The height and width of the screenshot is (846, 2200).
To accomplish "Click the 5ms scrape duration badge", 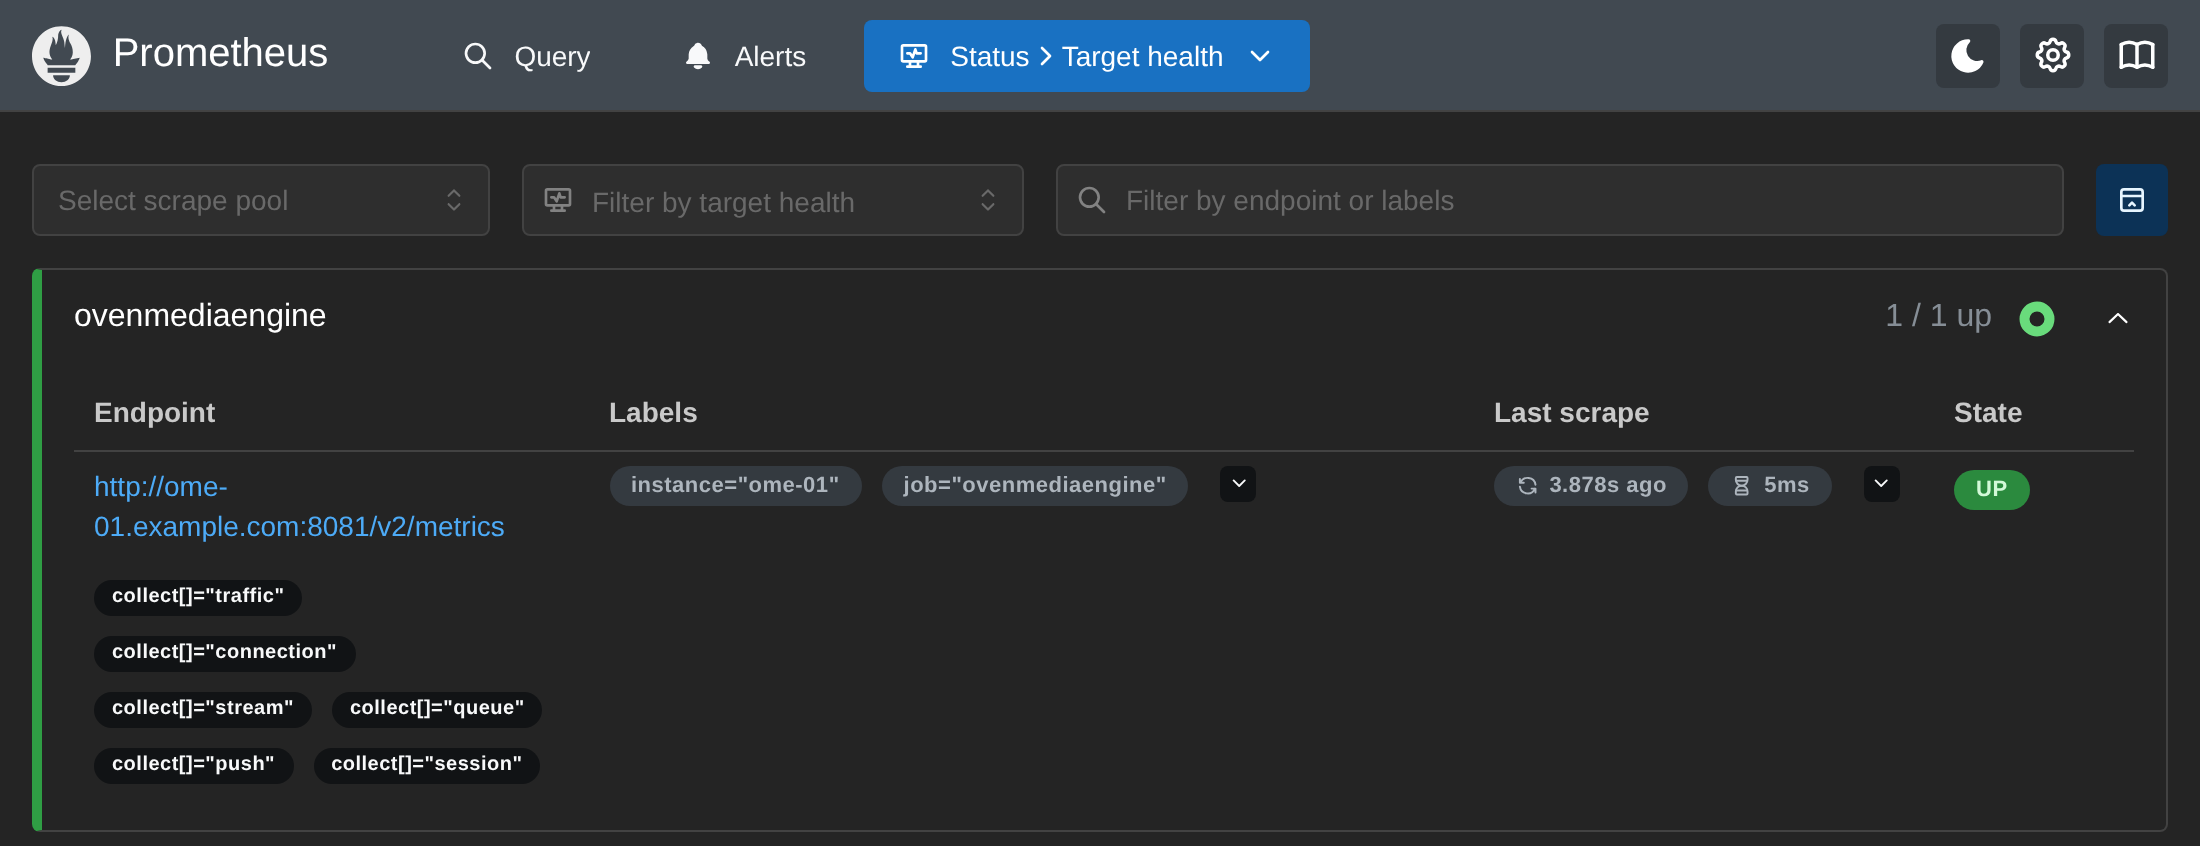I will [1769, 486].
